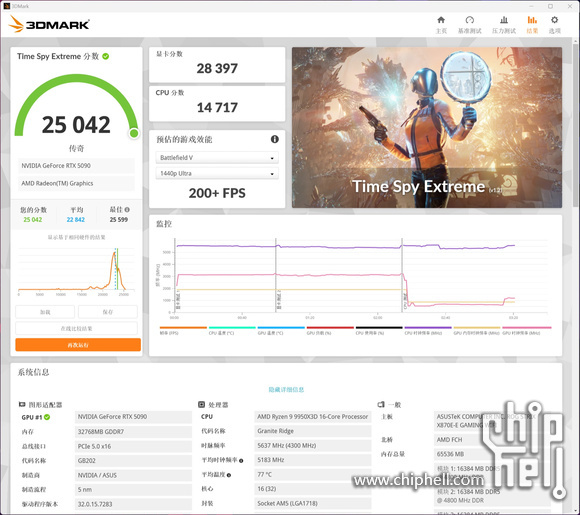Click the AMD Radeon(TM) Graphics field
The width and height of the screenshot is (580, 515).
tap(76, 184)
